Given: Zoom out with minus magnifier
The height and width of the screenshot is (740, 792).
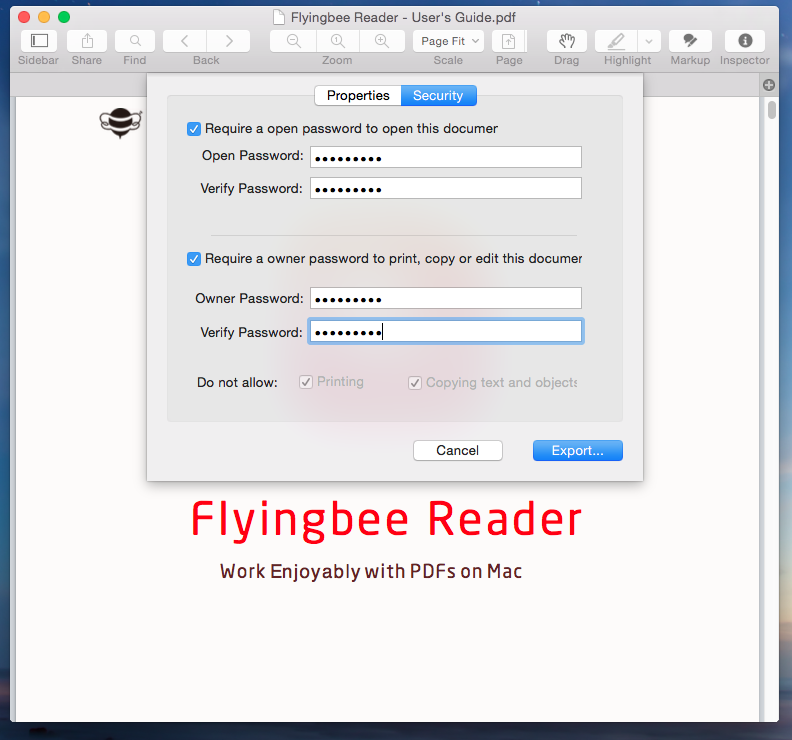Looking at the screenshot, I should (x=293, y=41).
